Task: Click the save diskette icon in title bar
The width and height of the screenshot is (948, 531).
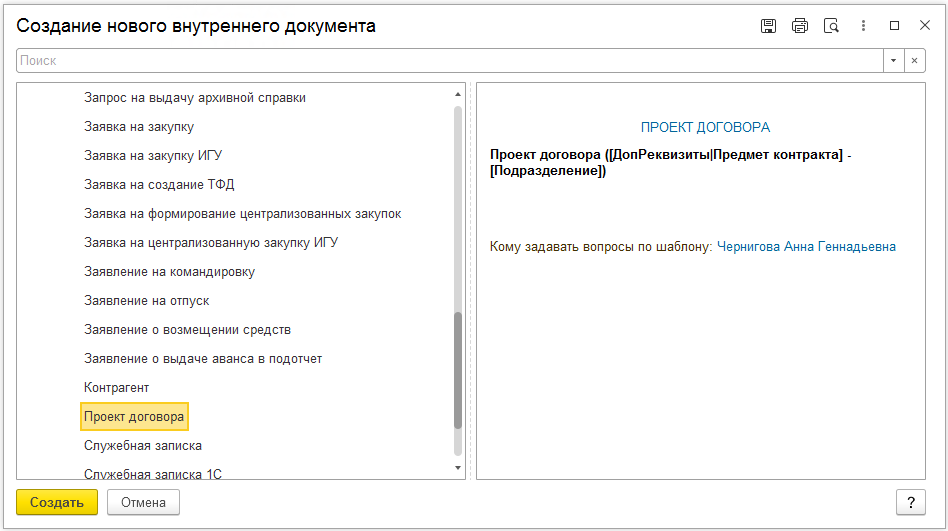Action: (x=768, y=26)
